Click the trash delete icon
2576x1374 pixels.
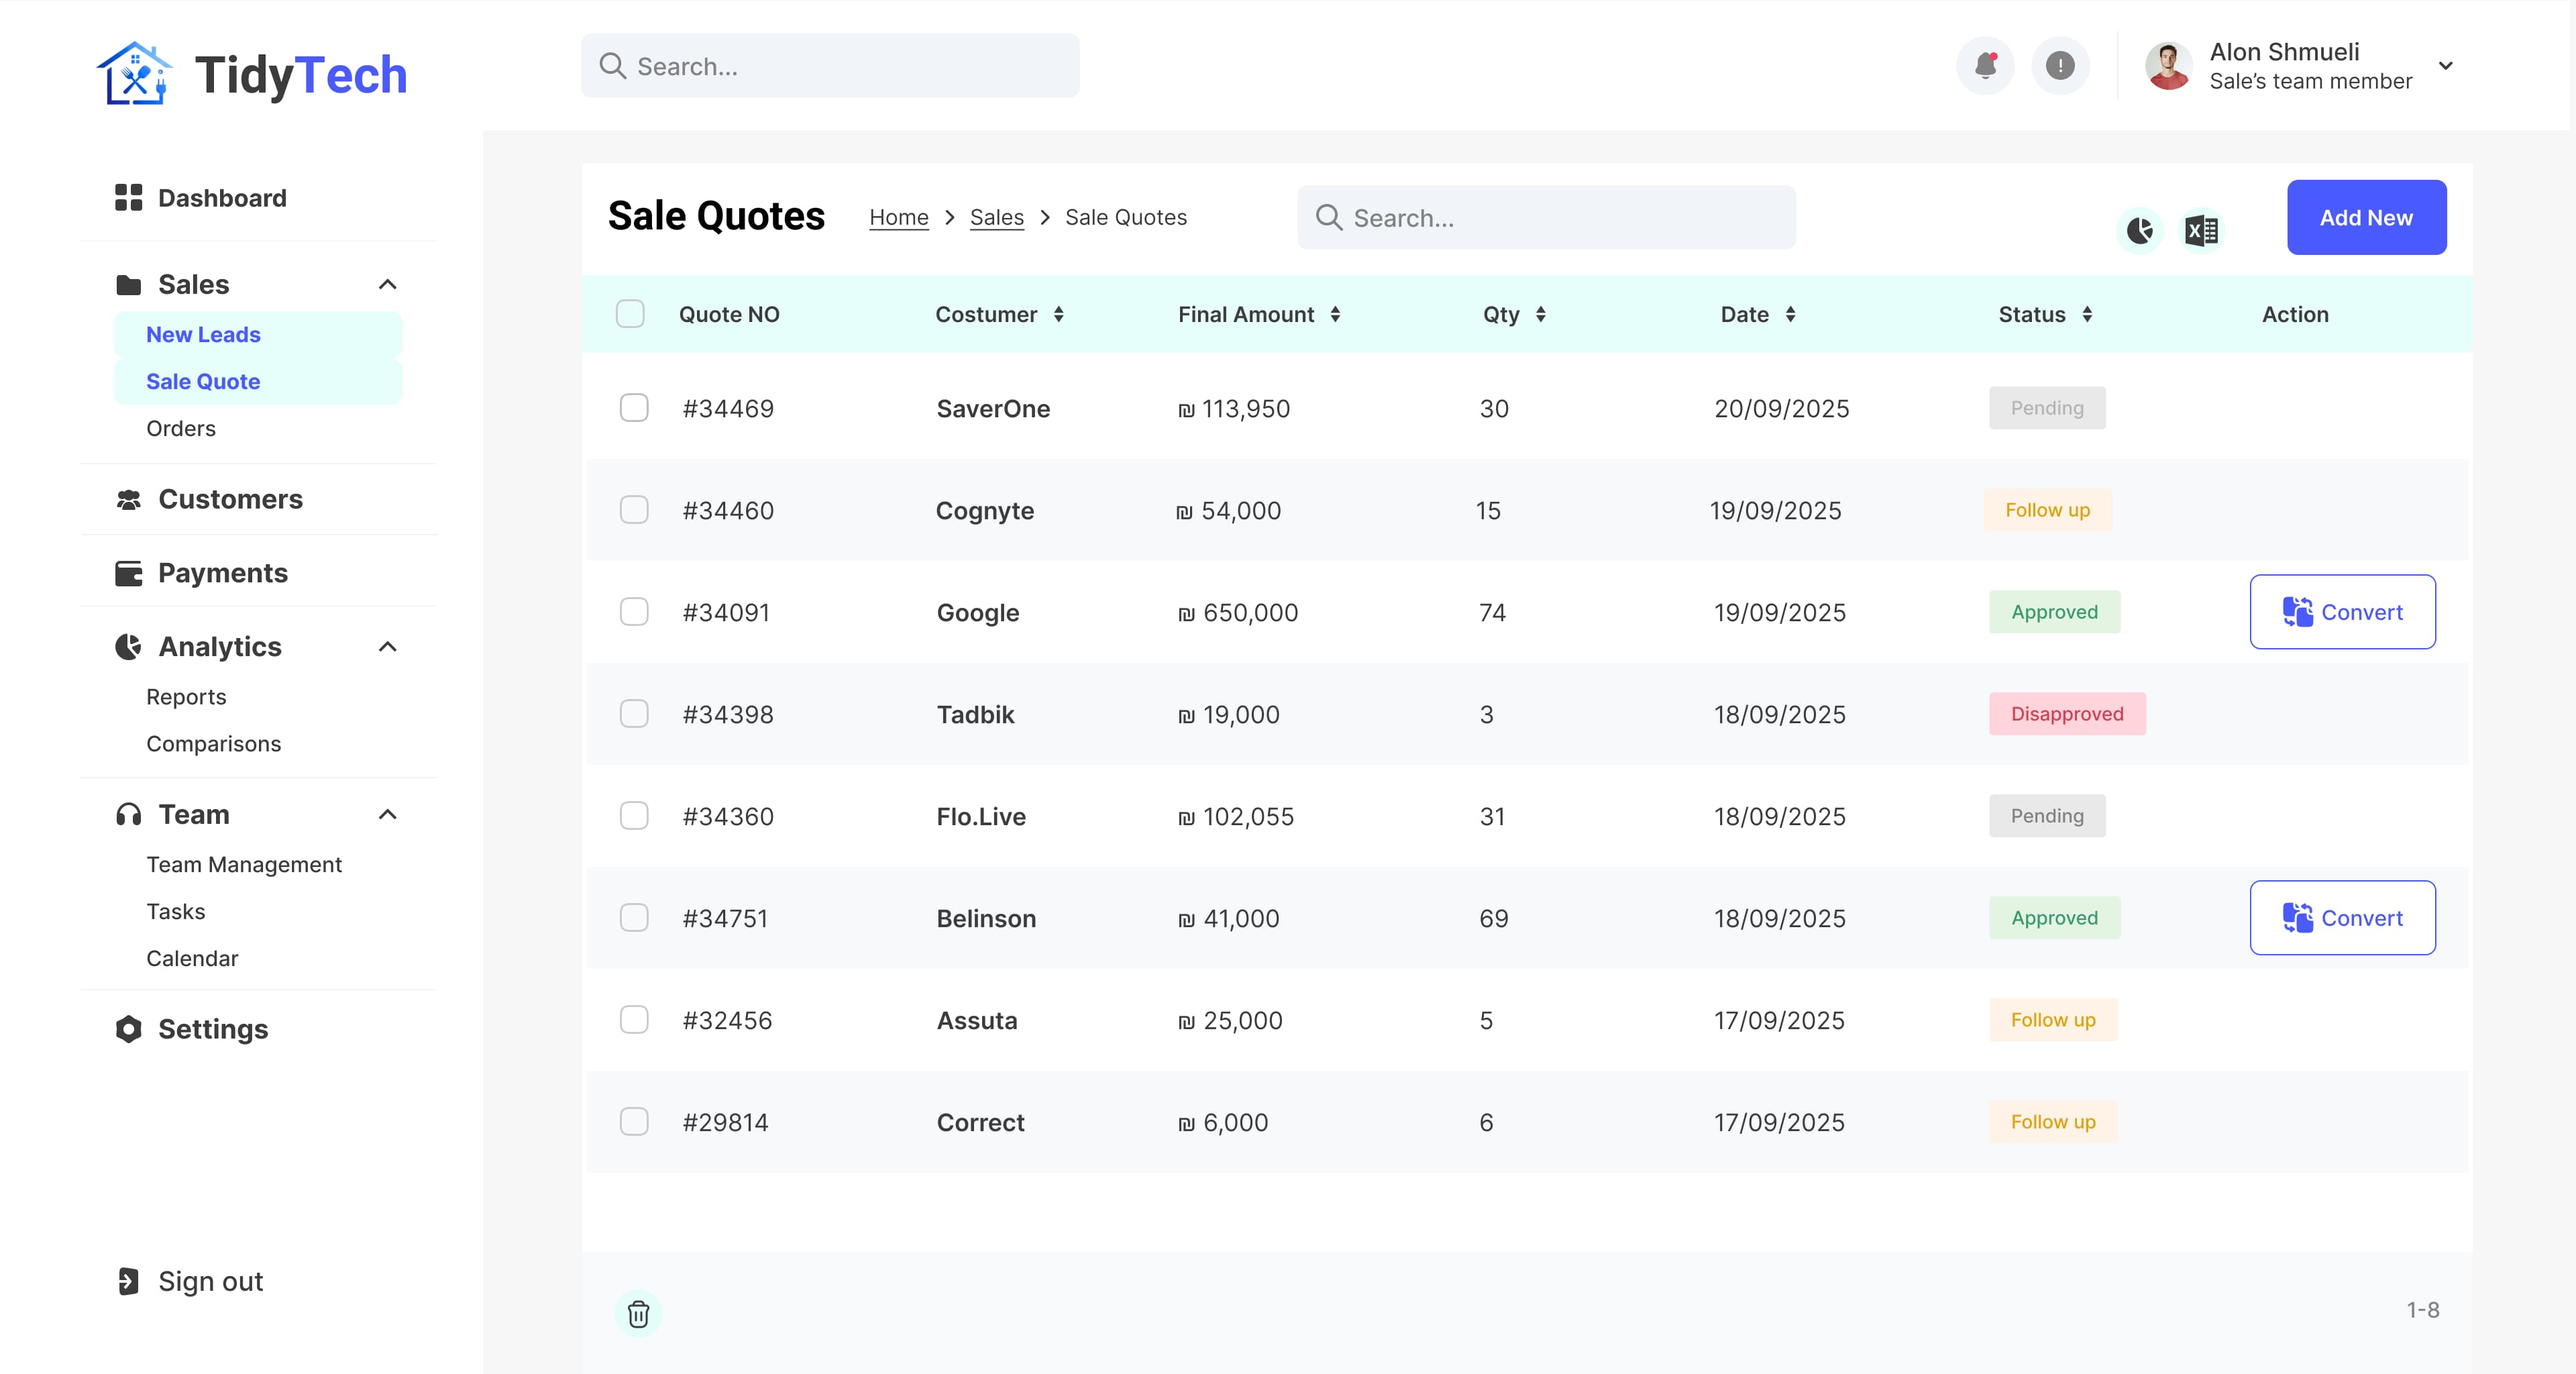(638, 1314)
